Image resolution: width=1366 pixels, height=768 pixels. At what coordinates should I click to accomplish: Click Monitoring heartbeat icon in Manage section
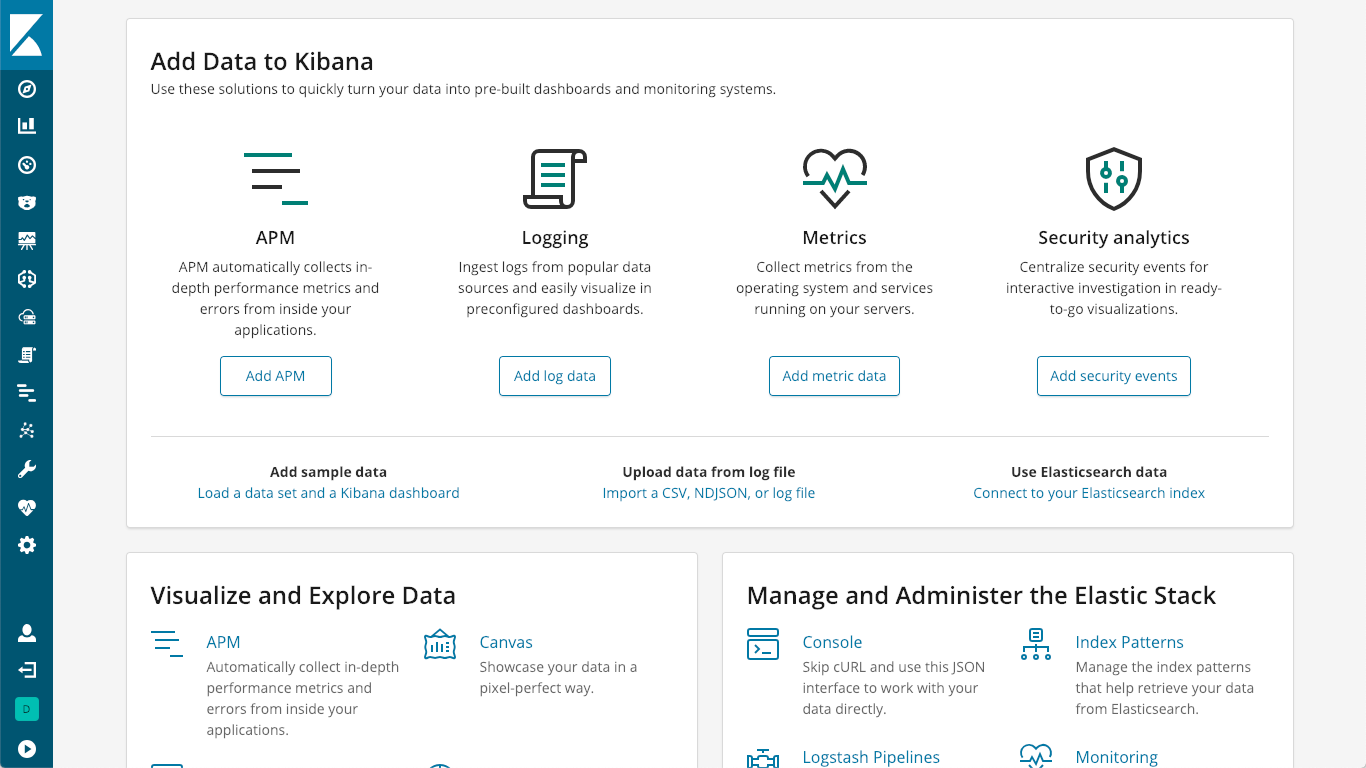1036,756
